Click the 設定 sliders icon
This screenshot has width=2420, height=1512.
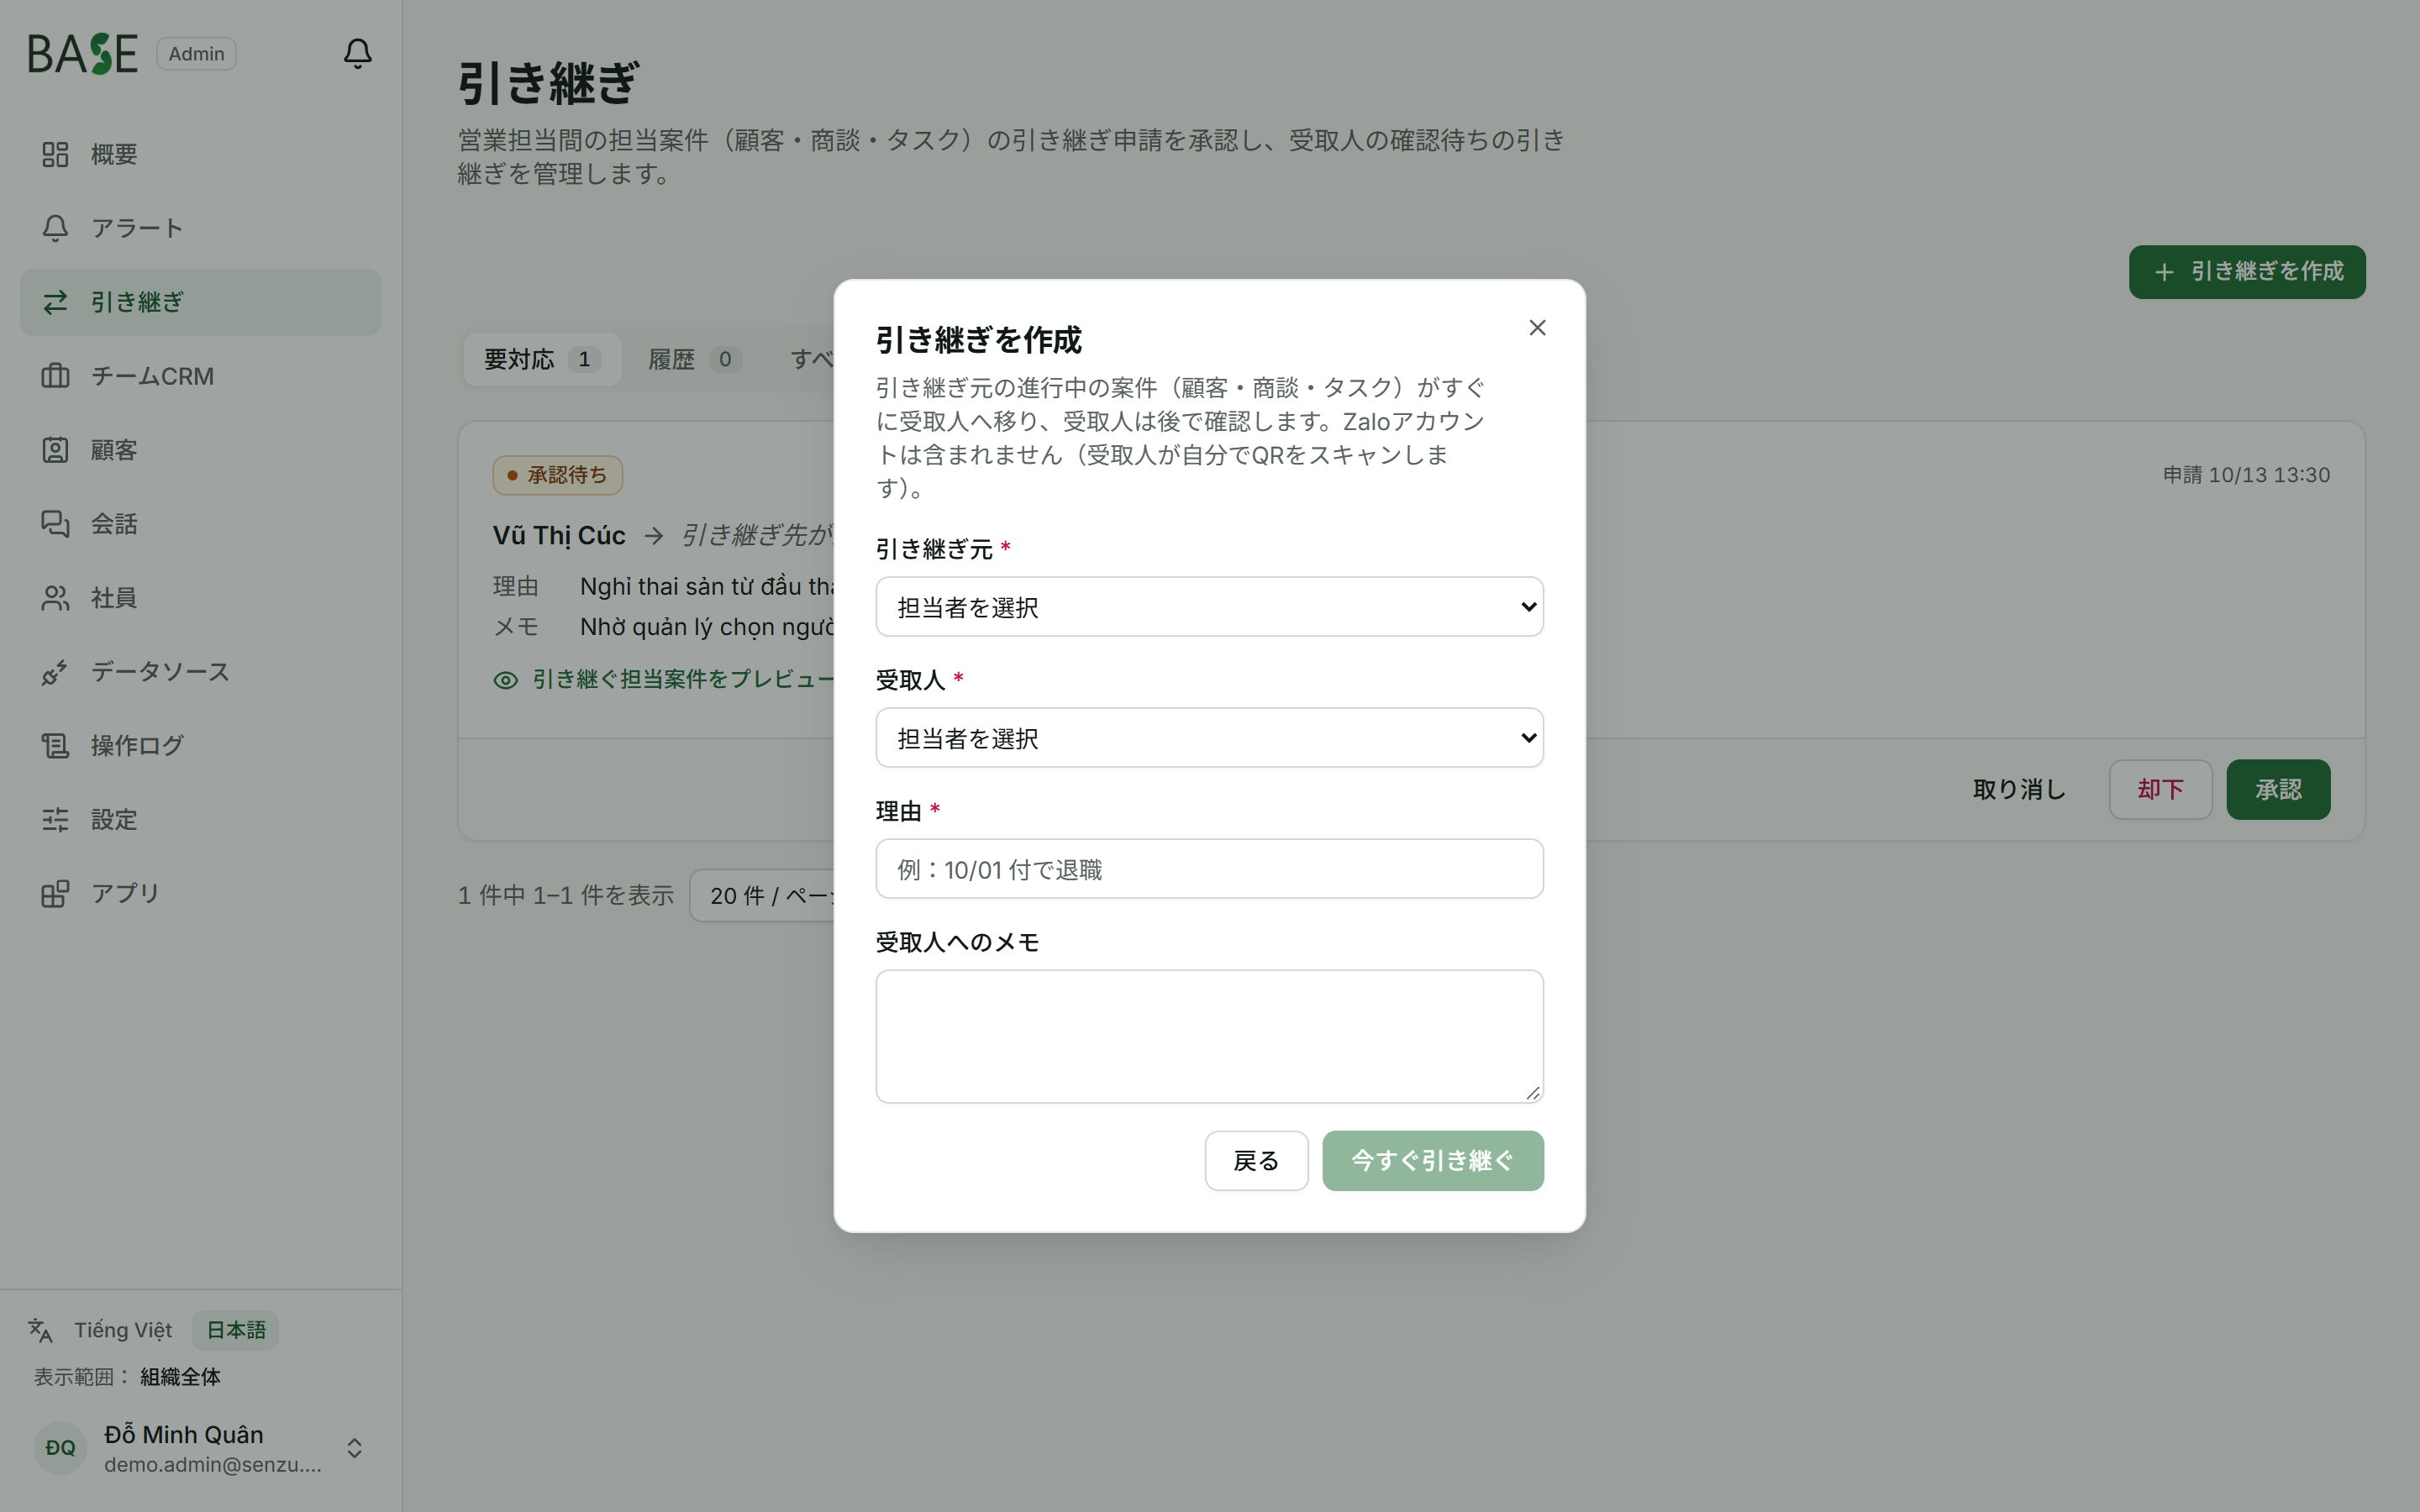point(55,820)
